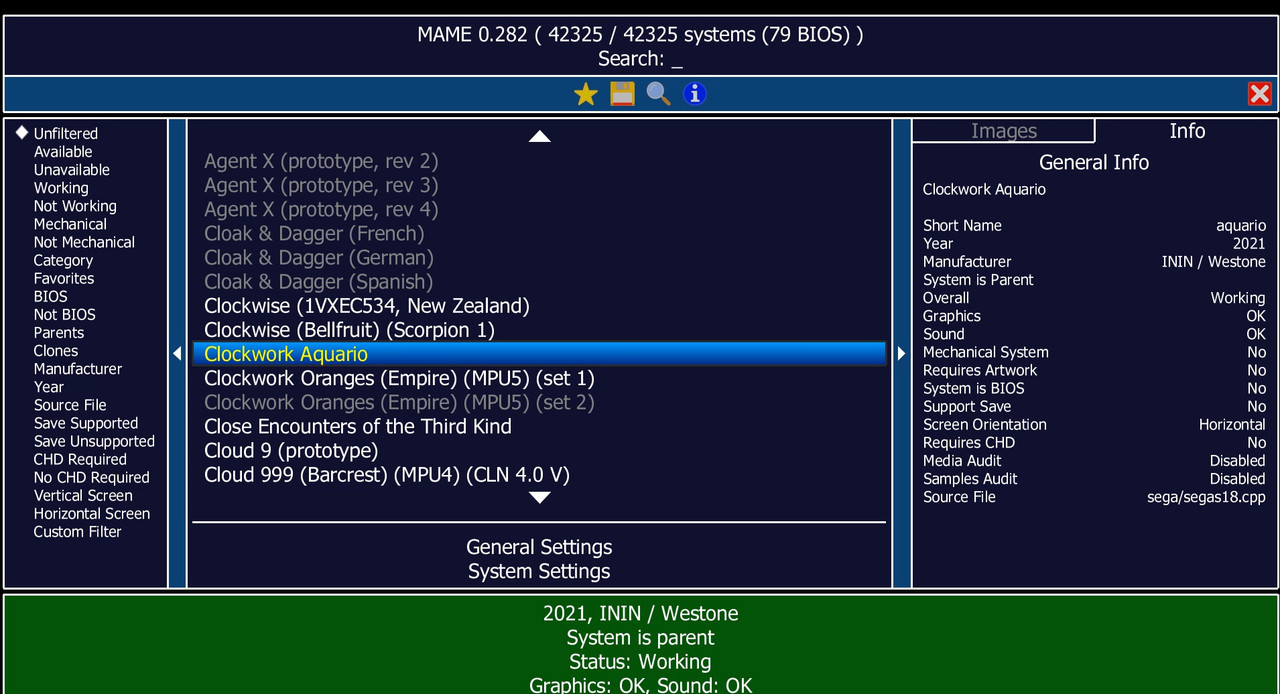The width and height of the screenshot is (1280, 694).
Task: Choose the Clones filter
Action: [x=56, y=351]
